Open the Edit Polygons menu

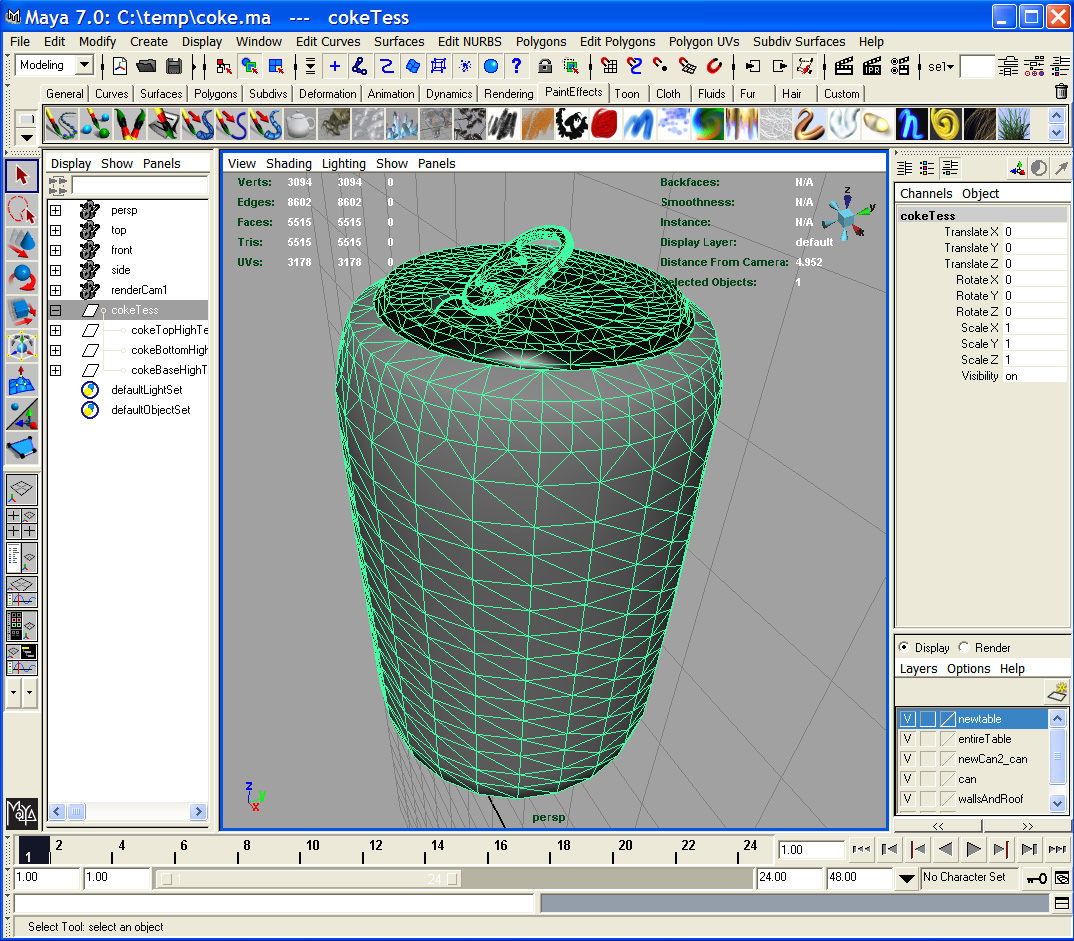[x=617, y=41]
